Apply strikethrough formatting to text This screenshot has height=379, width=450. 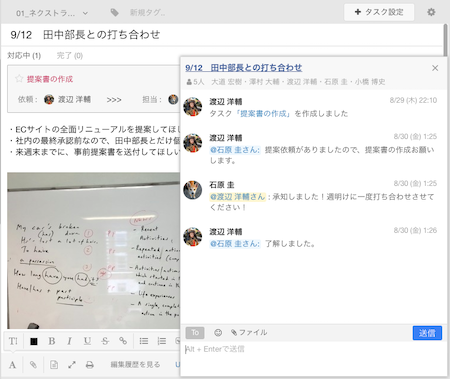click(x=105, y=341)
